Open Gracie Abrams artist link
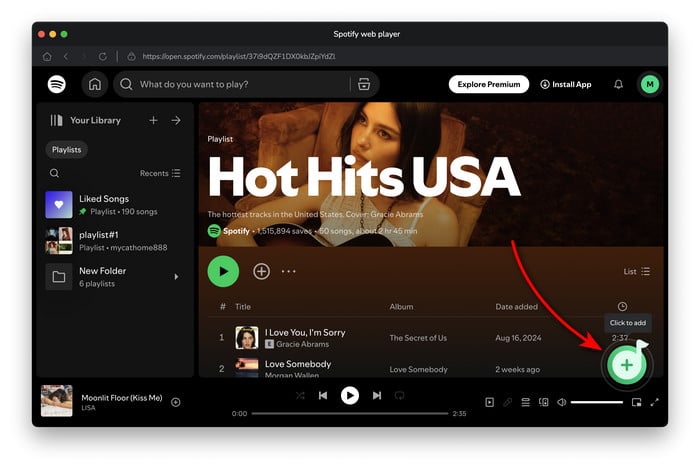This screenshot has width=700, height=469. (x=302, y=344)
